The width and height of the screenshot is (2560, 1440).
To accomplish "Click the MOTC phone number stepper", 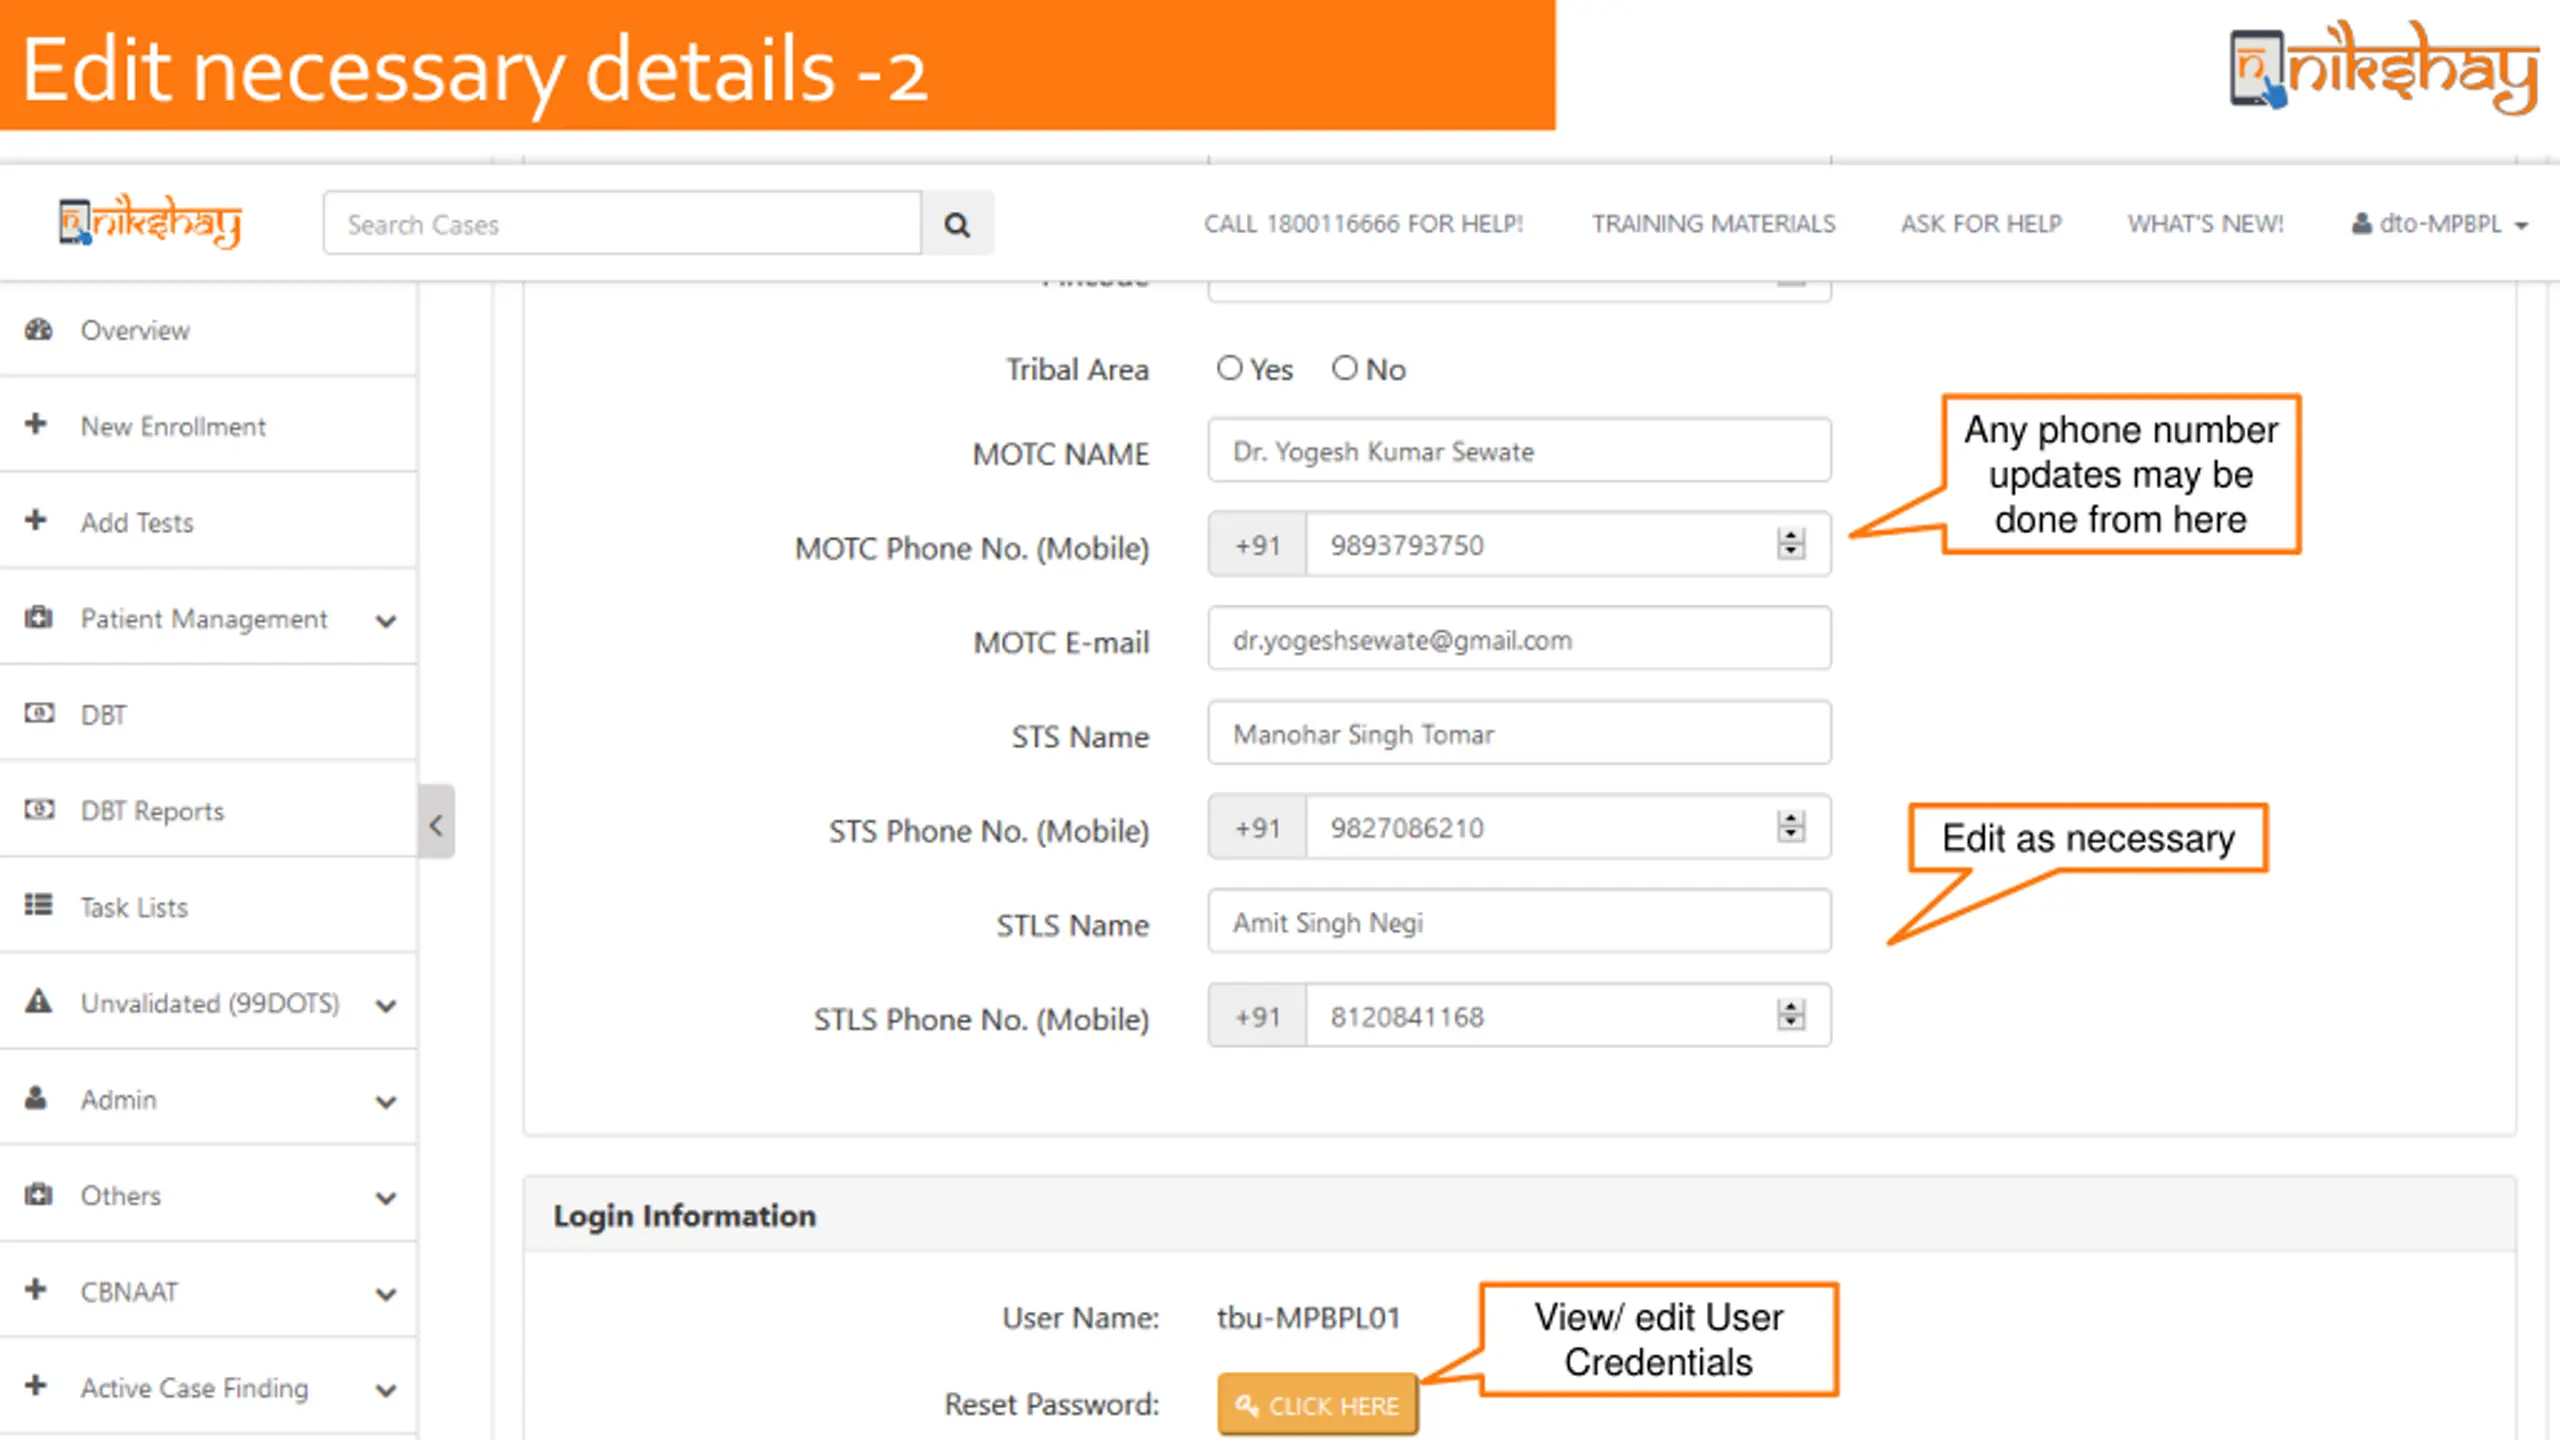I will (1791, 544).
